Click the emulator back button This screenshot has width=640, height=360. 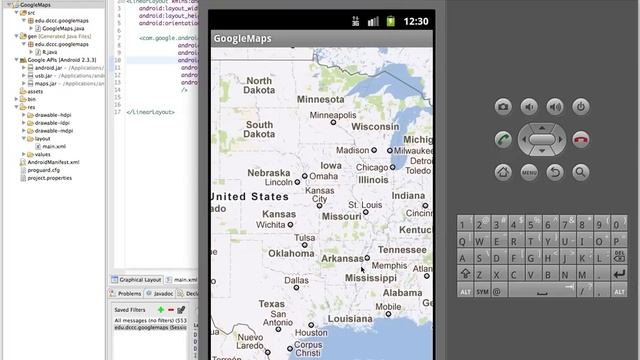555,172
